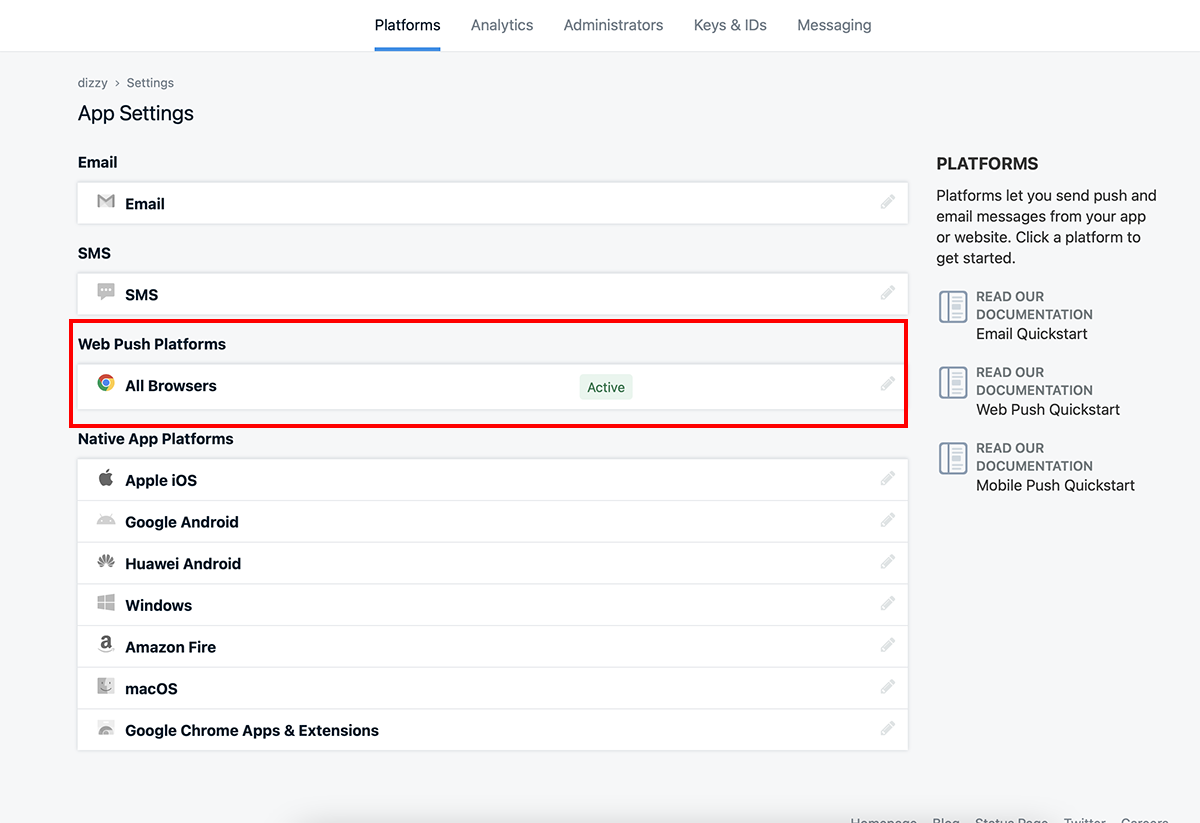Click the macOS Finder icon
The height and width of the screenshot is (823, 1200).
pyautogui.click(x=106, y=687)
